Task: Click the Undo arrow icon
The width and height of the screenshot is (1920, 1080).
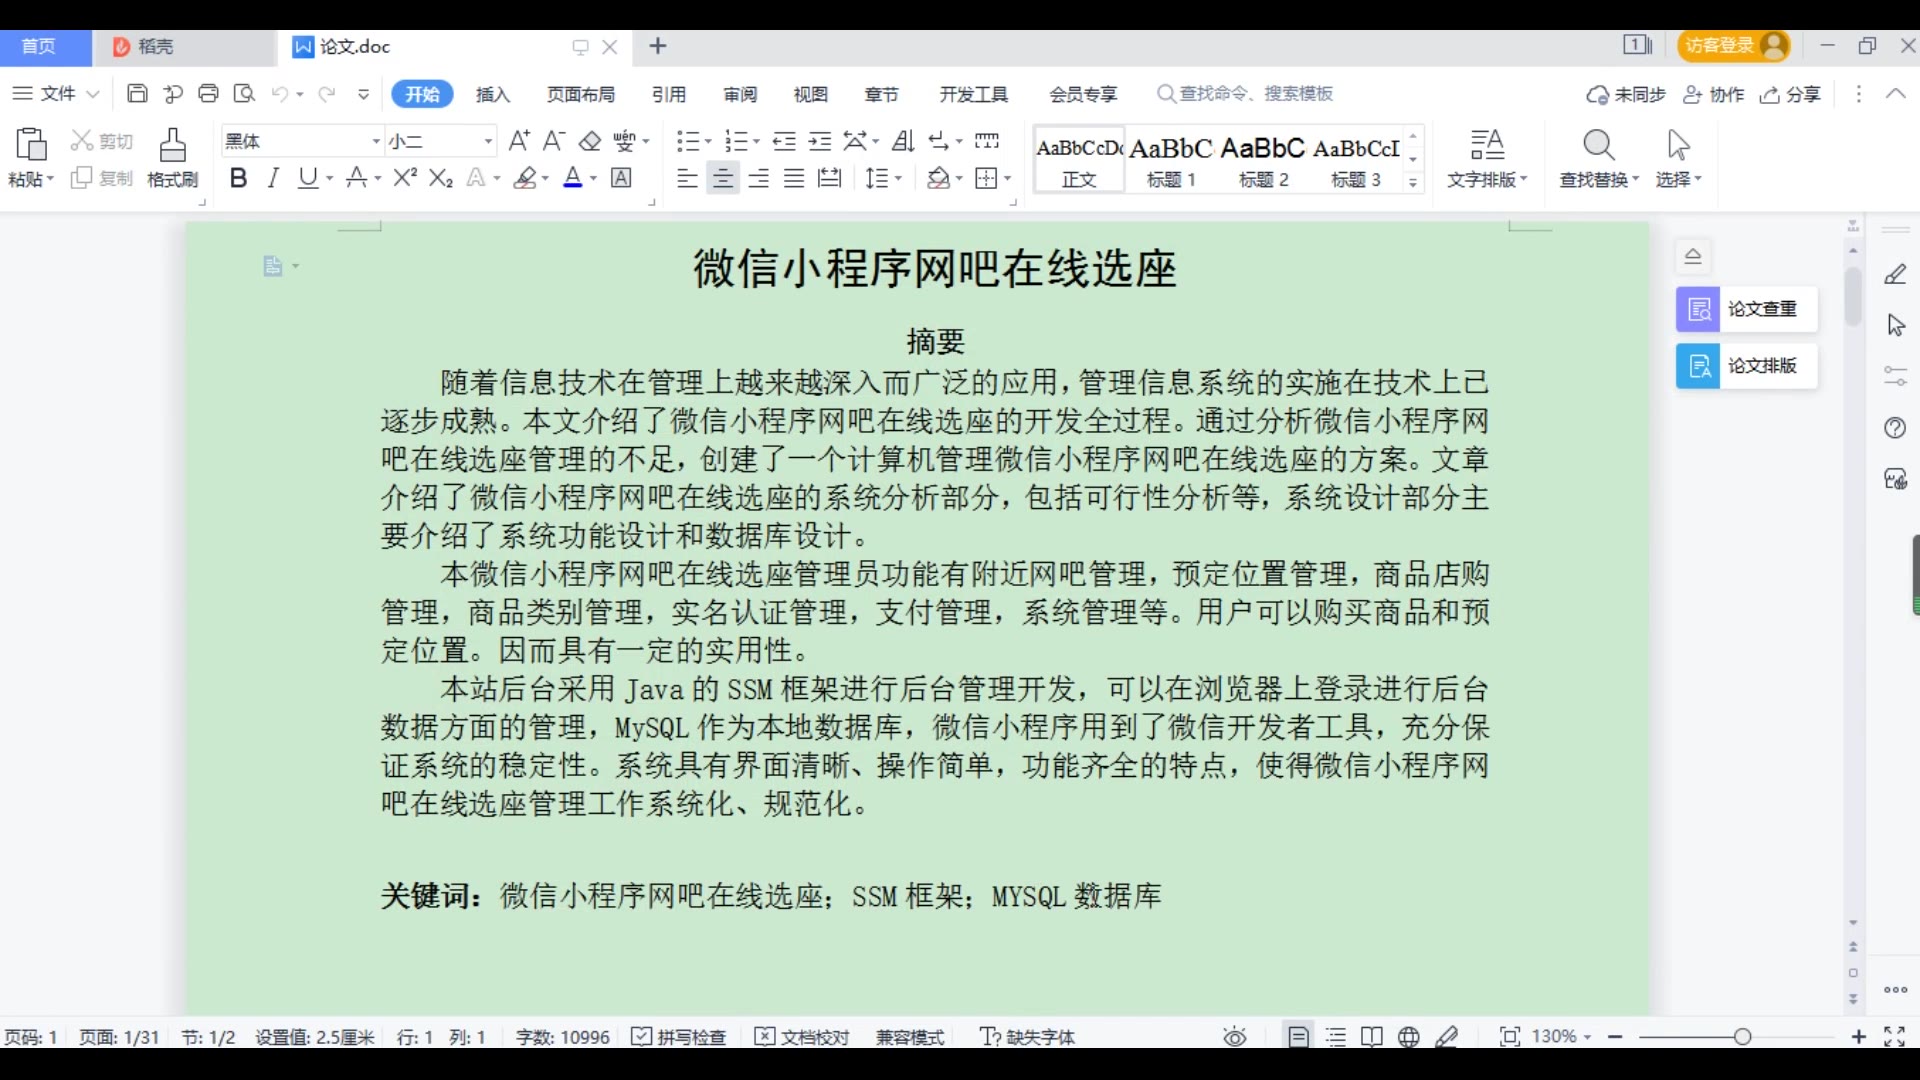Action: click(280, 93)
